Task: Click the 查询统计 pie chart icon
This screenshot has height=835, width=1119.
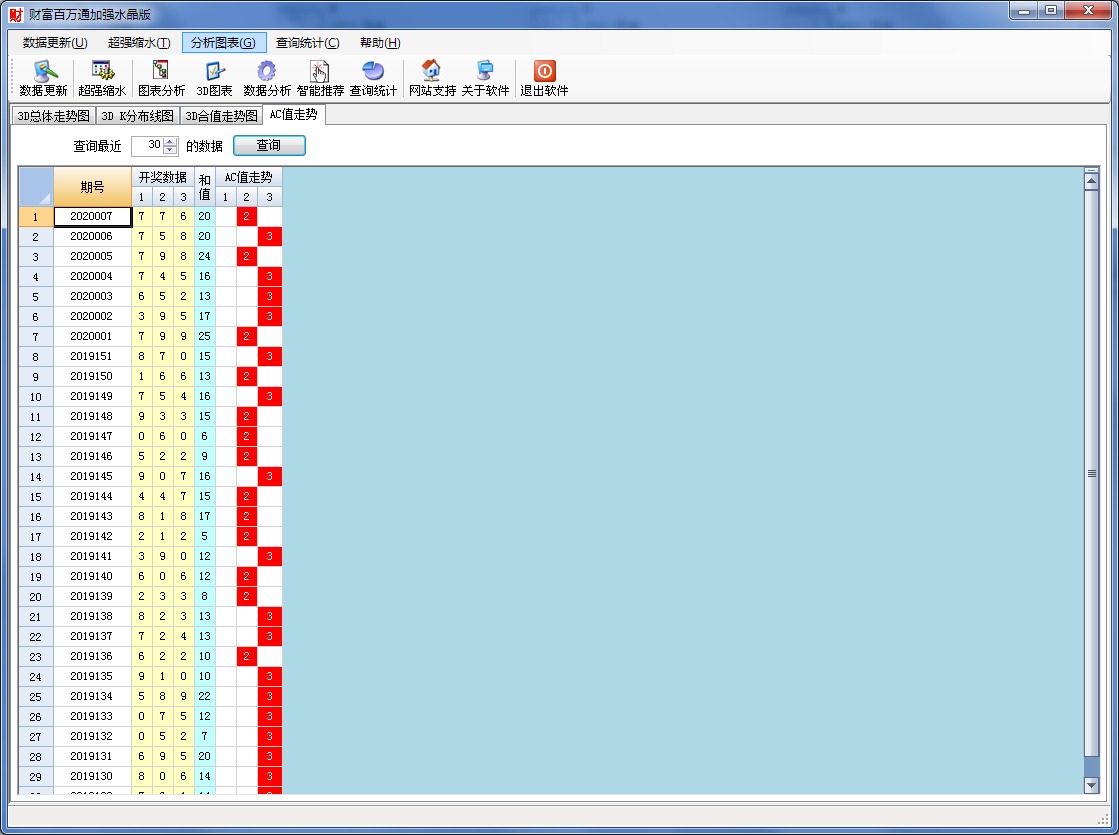Action: (373, 71)
